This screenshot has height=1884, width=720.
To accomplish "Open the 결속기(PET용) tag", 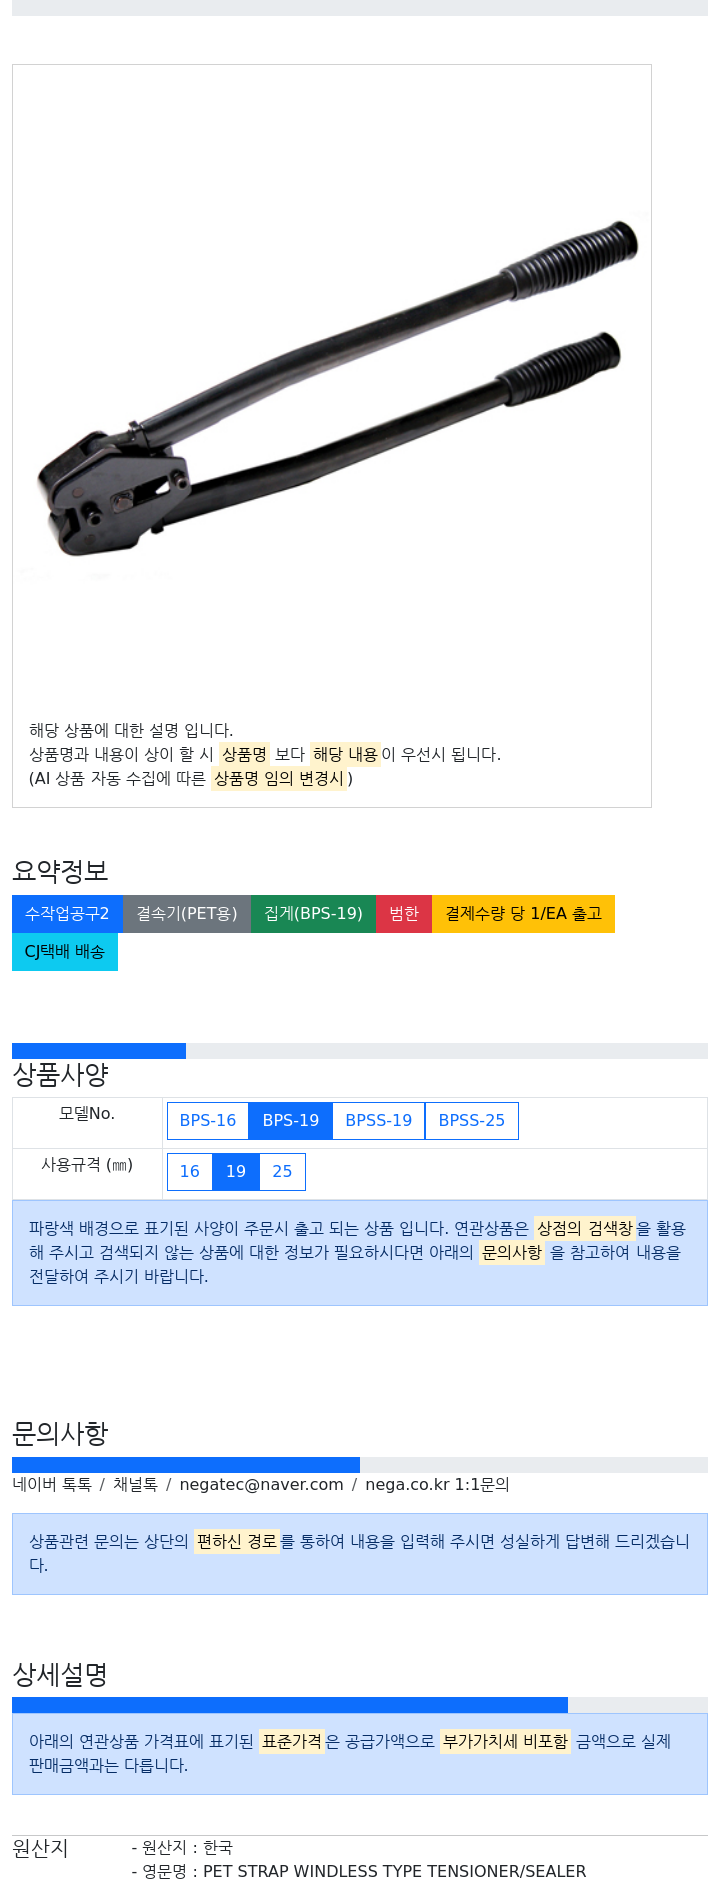I will coord(187,914).
